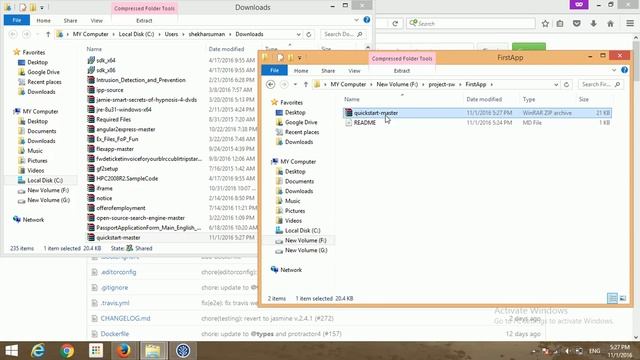
Task: Refresh the FirstApp folder view
Action: point(566,84)
